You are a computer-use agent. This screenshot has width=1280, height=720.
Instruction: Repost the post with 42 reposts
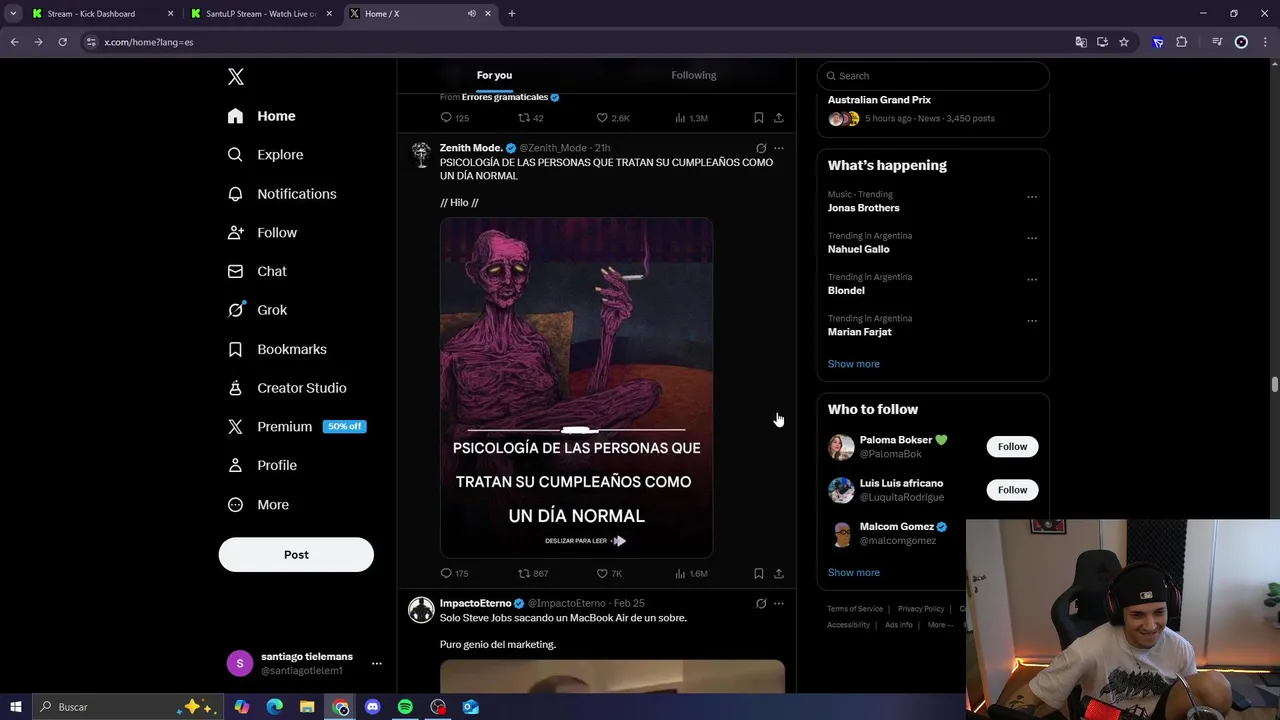(531, 118)
